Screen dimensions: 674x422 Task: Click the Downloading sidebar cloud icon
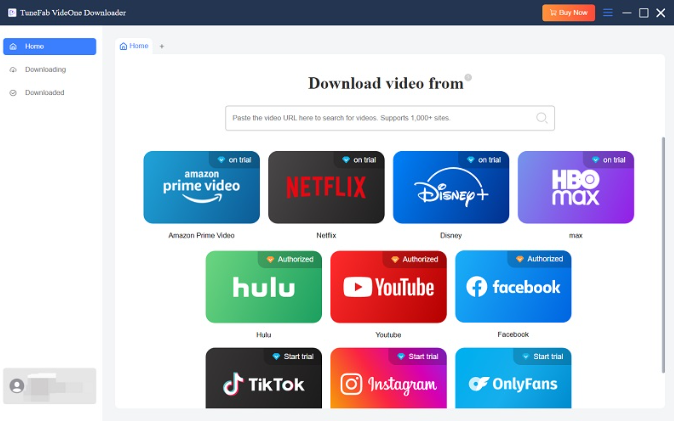[x=13, y=70]
